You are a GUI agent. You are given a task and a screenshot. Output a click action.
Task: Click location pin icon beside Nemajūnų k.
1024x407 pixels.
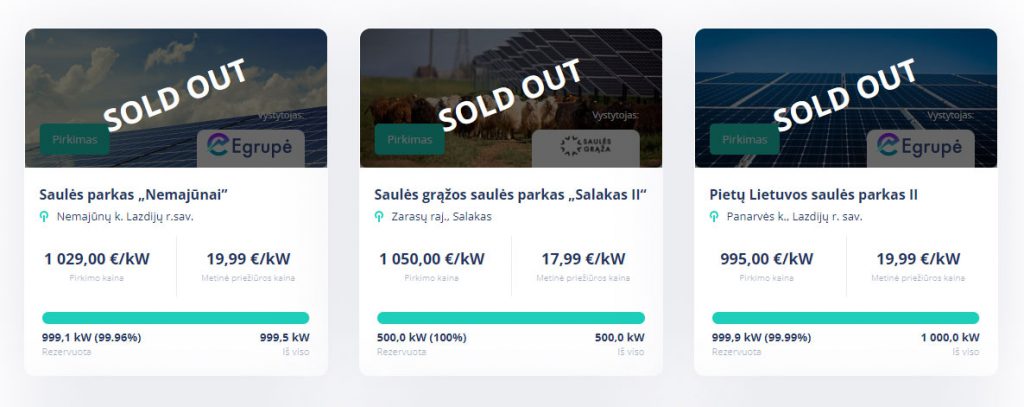click(x=44, y=216)
